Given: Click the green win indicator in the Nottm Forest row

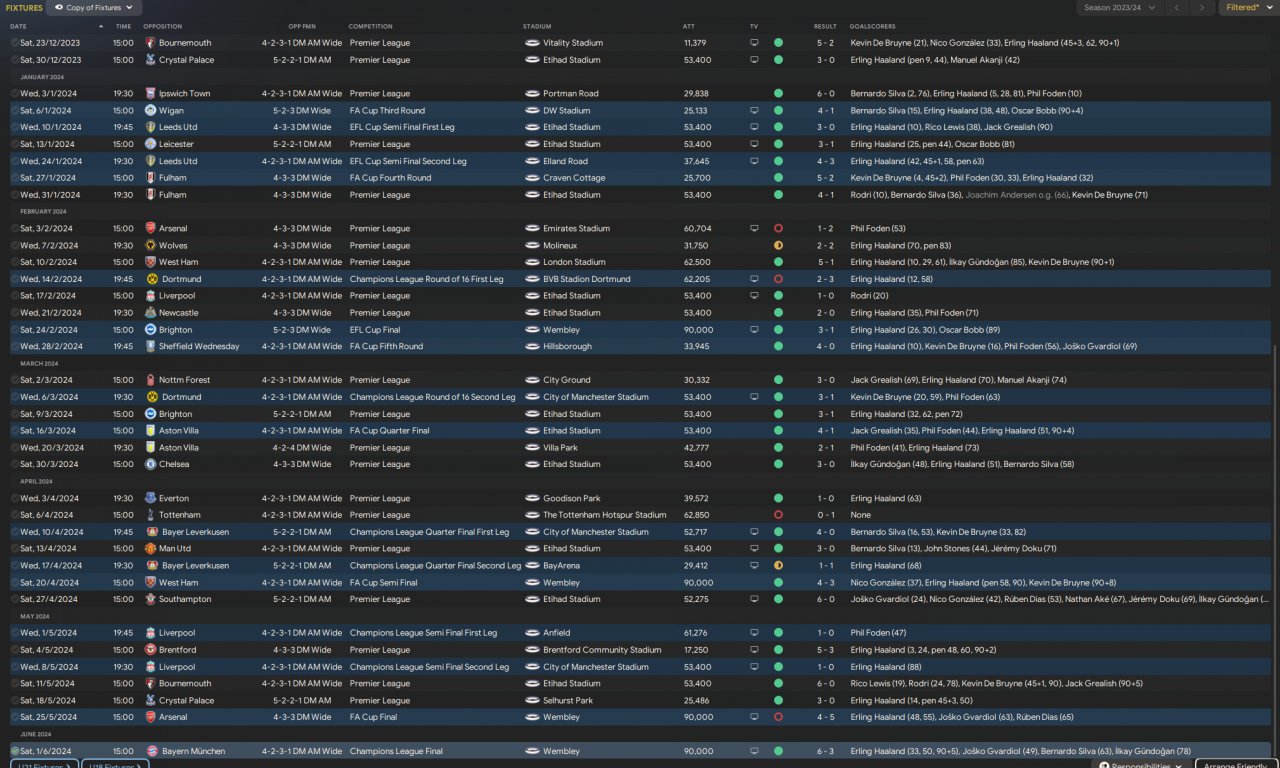Looking at the screenshot, I should tap(778, 381).
